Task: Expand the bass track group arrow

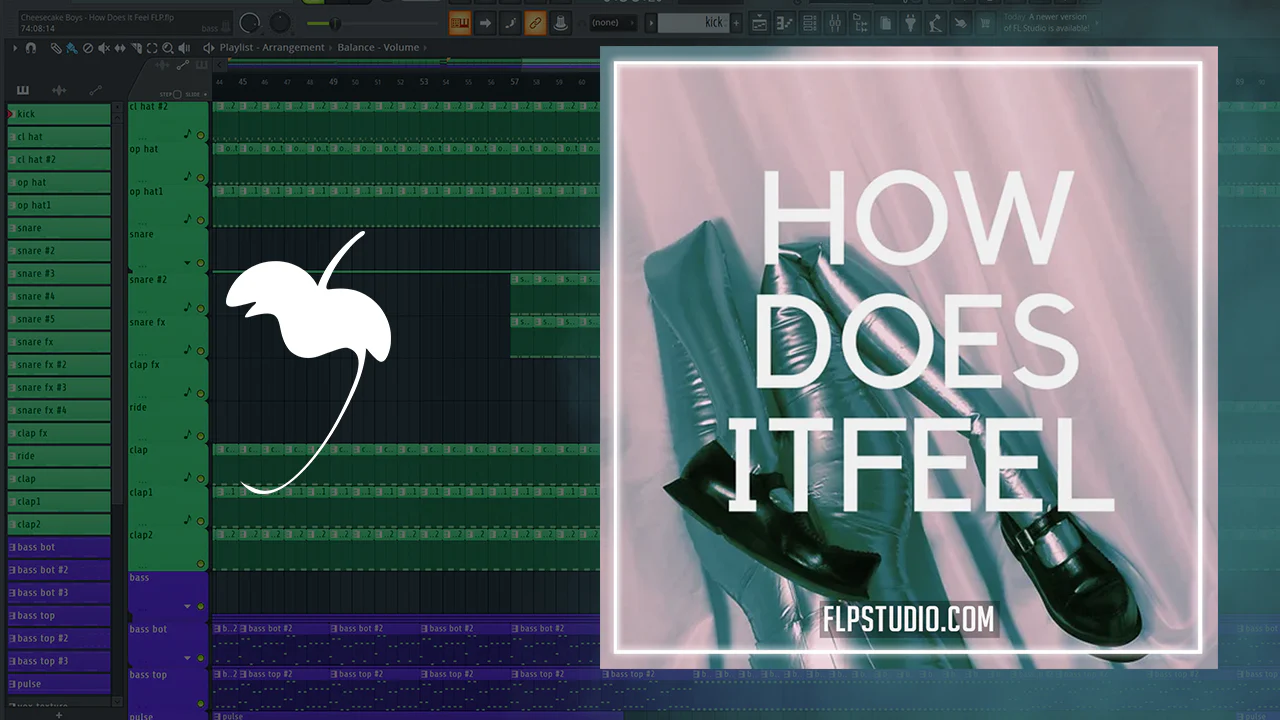Action: 187,607
